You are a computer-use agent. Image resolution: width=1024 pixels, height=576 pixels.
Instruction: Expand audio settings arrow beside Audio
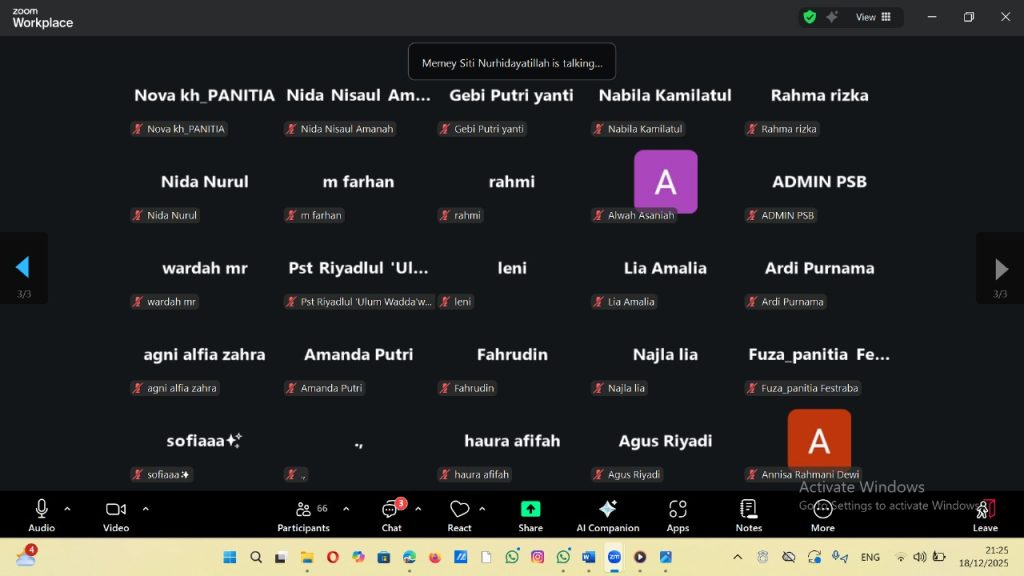[67, 509]
